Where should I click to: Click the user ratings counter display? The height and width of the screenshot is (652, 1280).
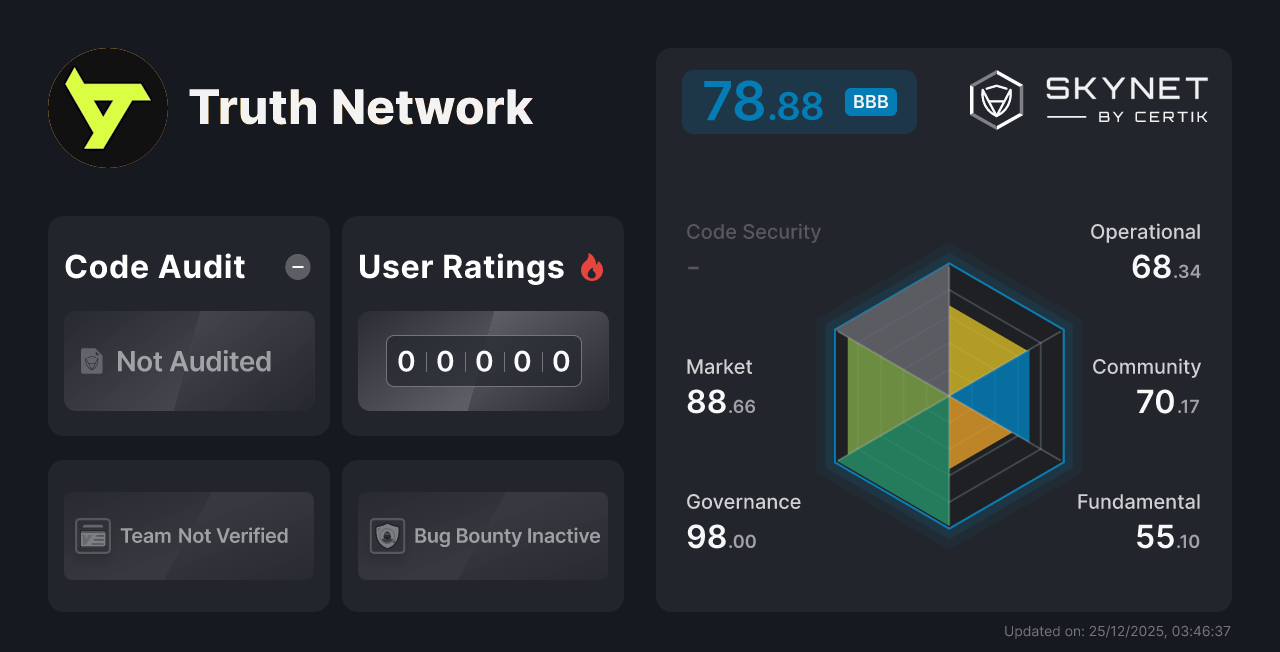[x=483, y=361]
